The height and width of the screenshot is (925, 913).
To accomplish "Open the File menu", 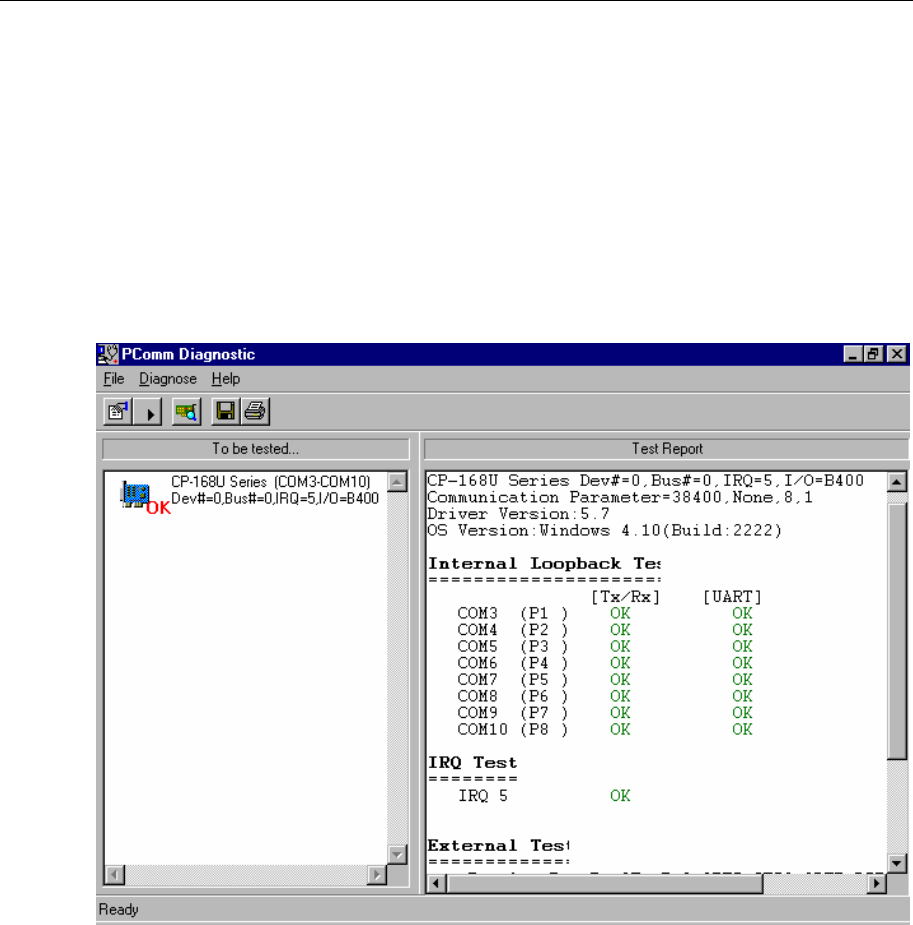I will click(114, 379).
